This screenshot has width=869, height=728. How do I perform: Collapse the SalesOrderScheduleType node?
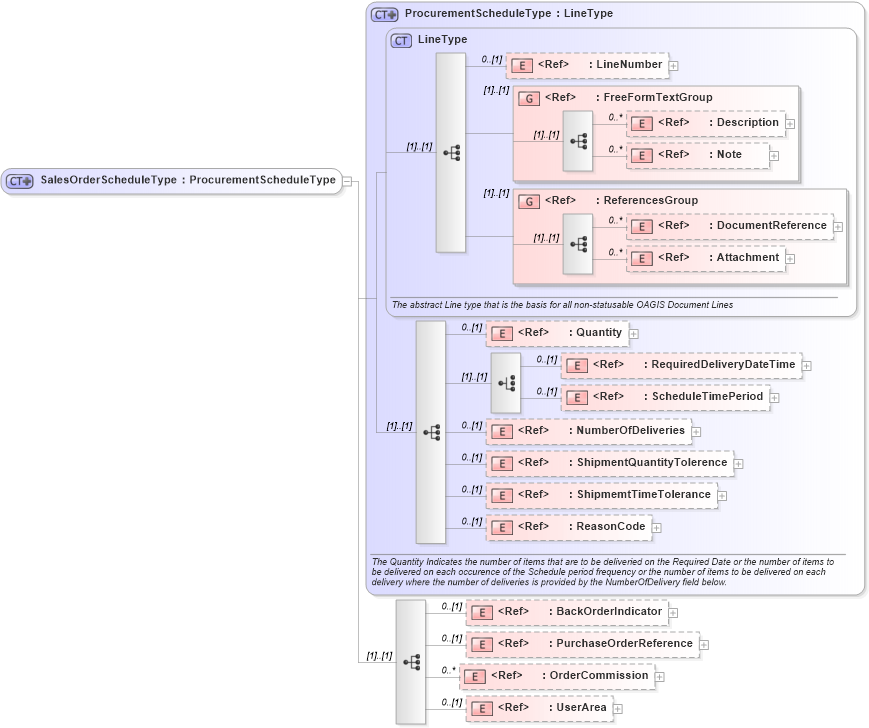[x=349, y=181]
